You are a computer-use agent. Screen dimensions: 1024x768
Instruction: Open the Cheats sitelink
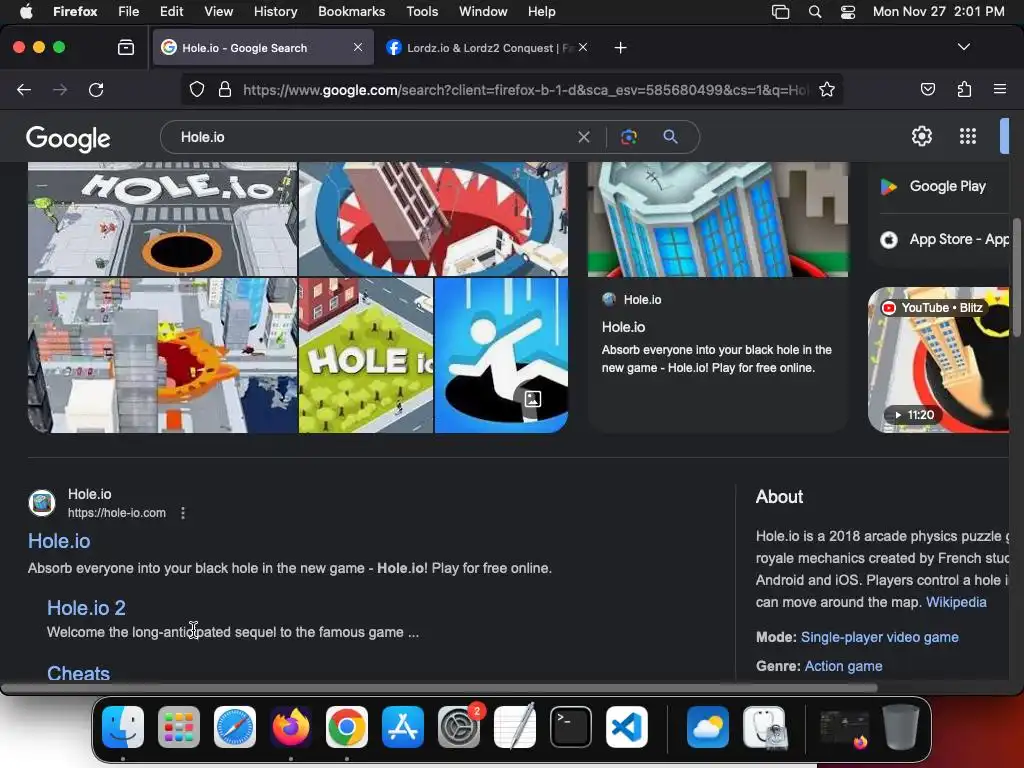coord(78,673)
